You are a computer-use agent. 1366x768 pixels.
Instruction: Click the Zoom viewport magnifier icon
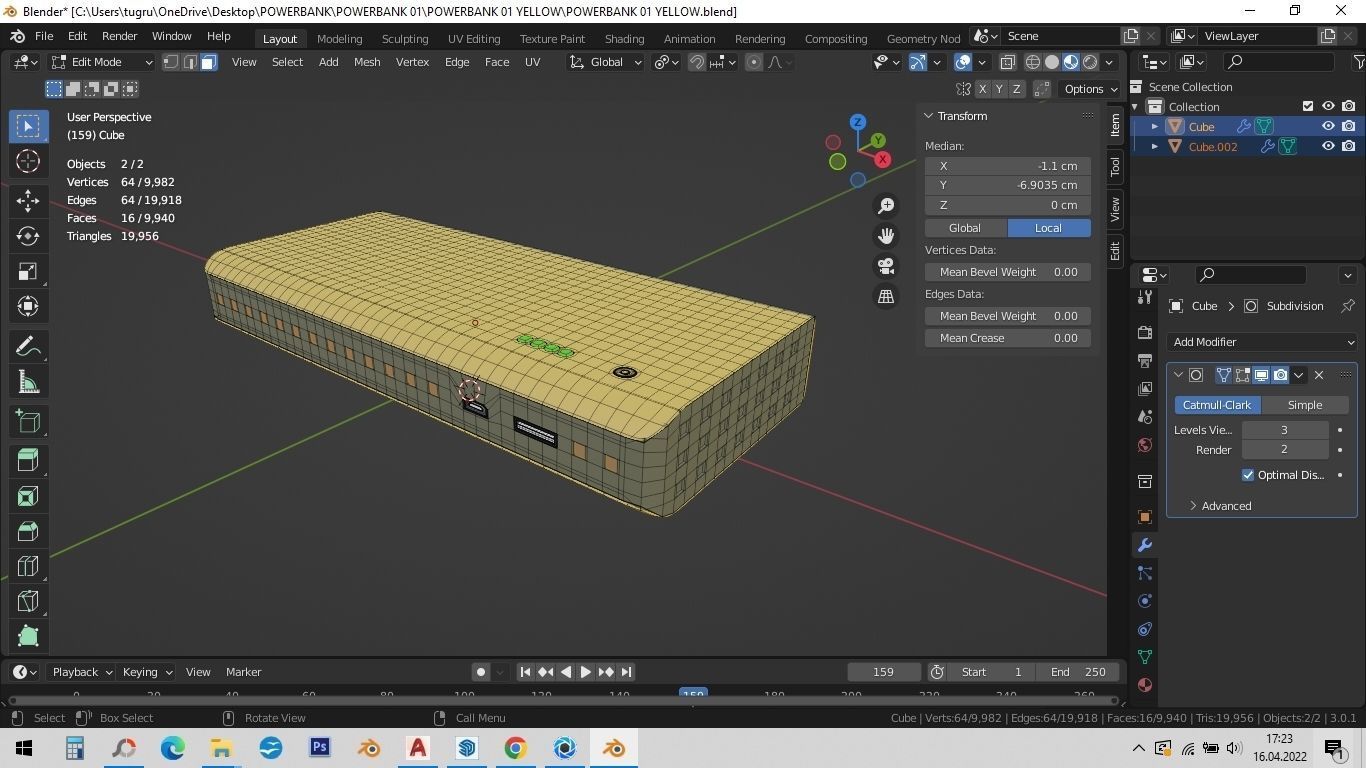[886, 206]
